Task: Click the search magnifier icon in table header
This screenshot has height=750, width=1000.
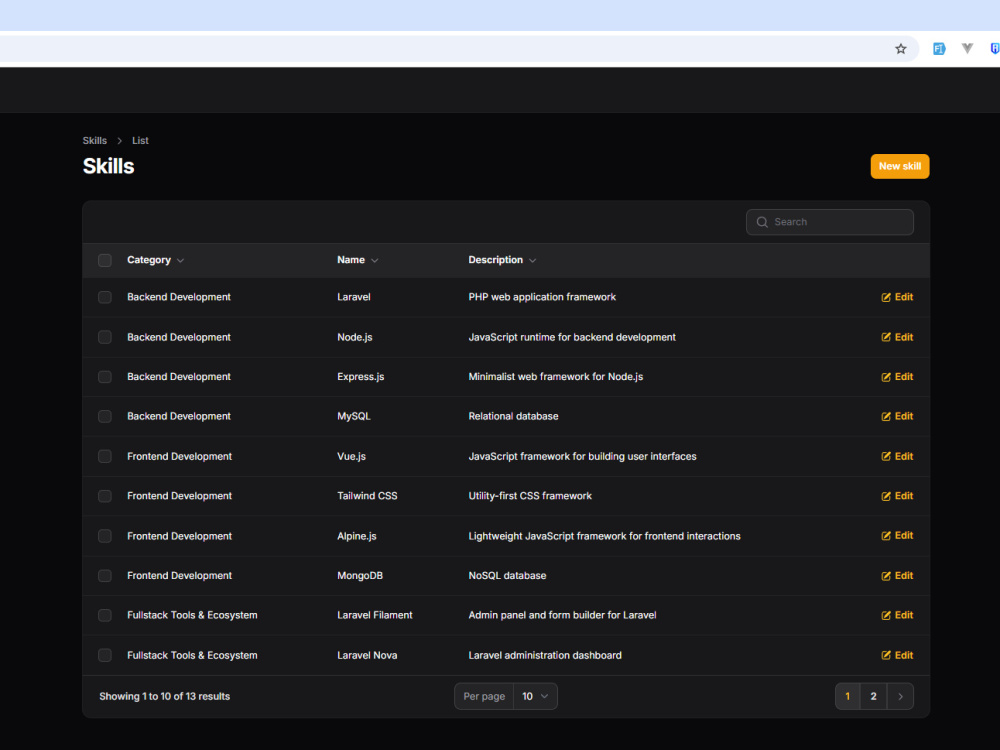Action: pos(761,222)
